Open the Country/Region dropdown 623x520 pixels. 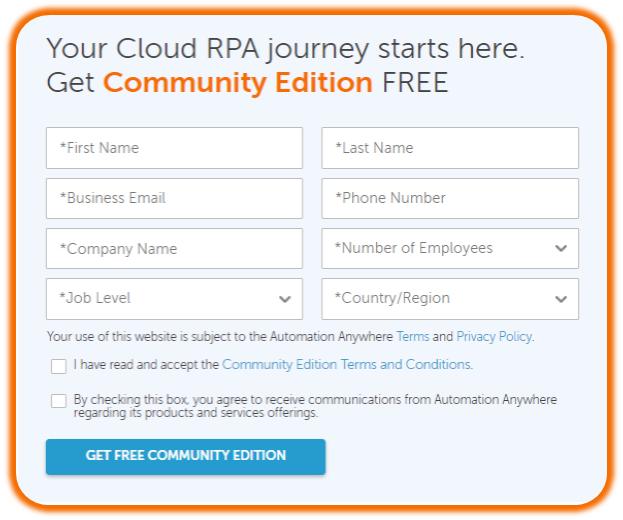tap(450, 299)
